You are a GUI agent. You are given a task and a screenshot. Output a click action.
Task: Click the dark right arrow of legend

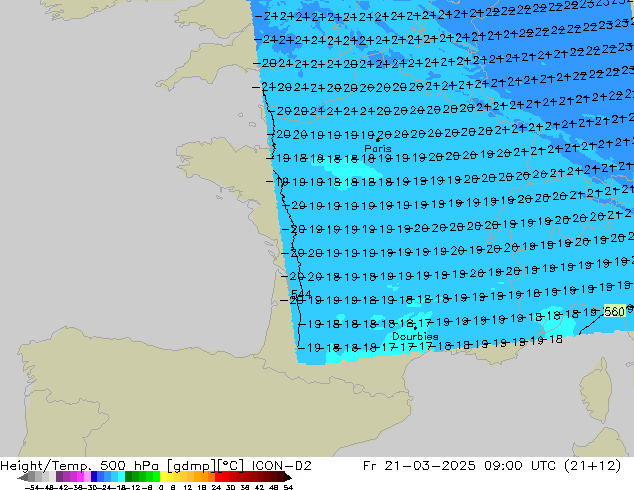[x=288, y=477]
